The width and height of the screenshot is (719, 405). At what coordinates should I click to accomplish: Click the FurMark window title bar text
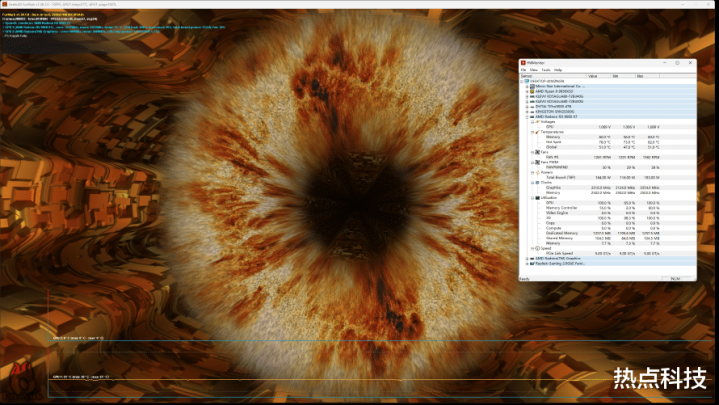point(62,4)
